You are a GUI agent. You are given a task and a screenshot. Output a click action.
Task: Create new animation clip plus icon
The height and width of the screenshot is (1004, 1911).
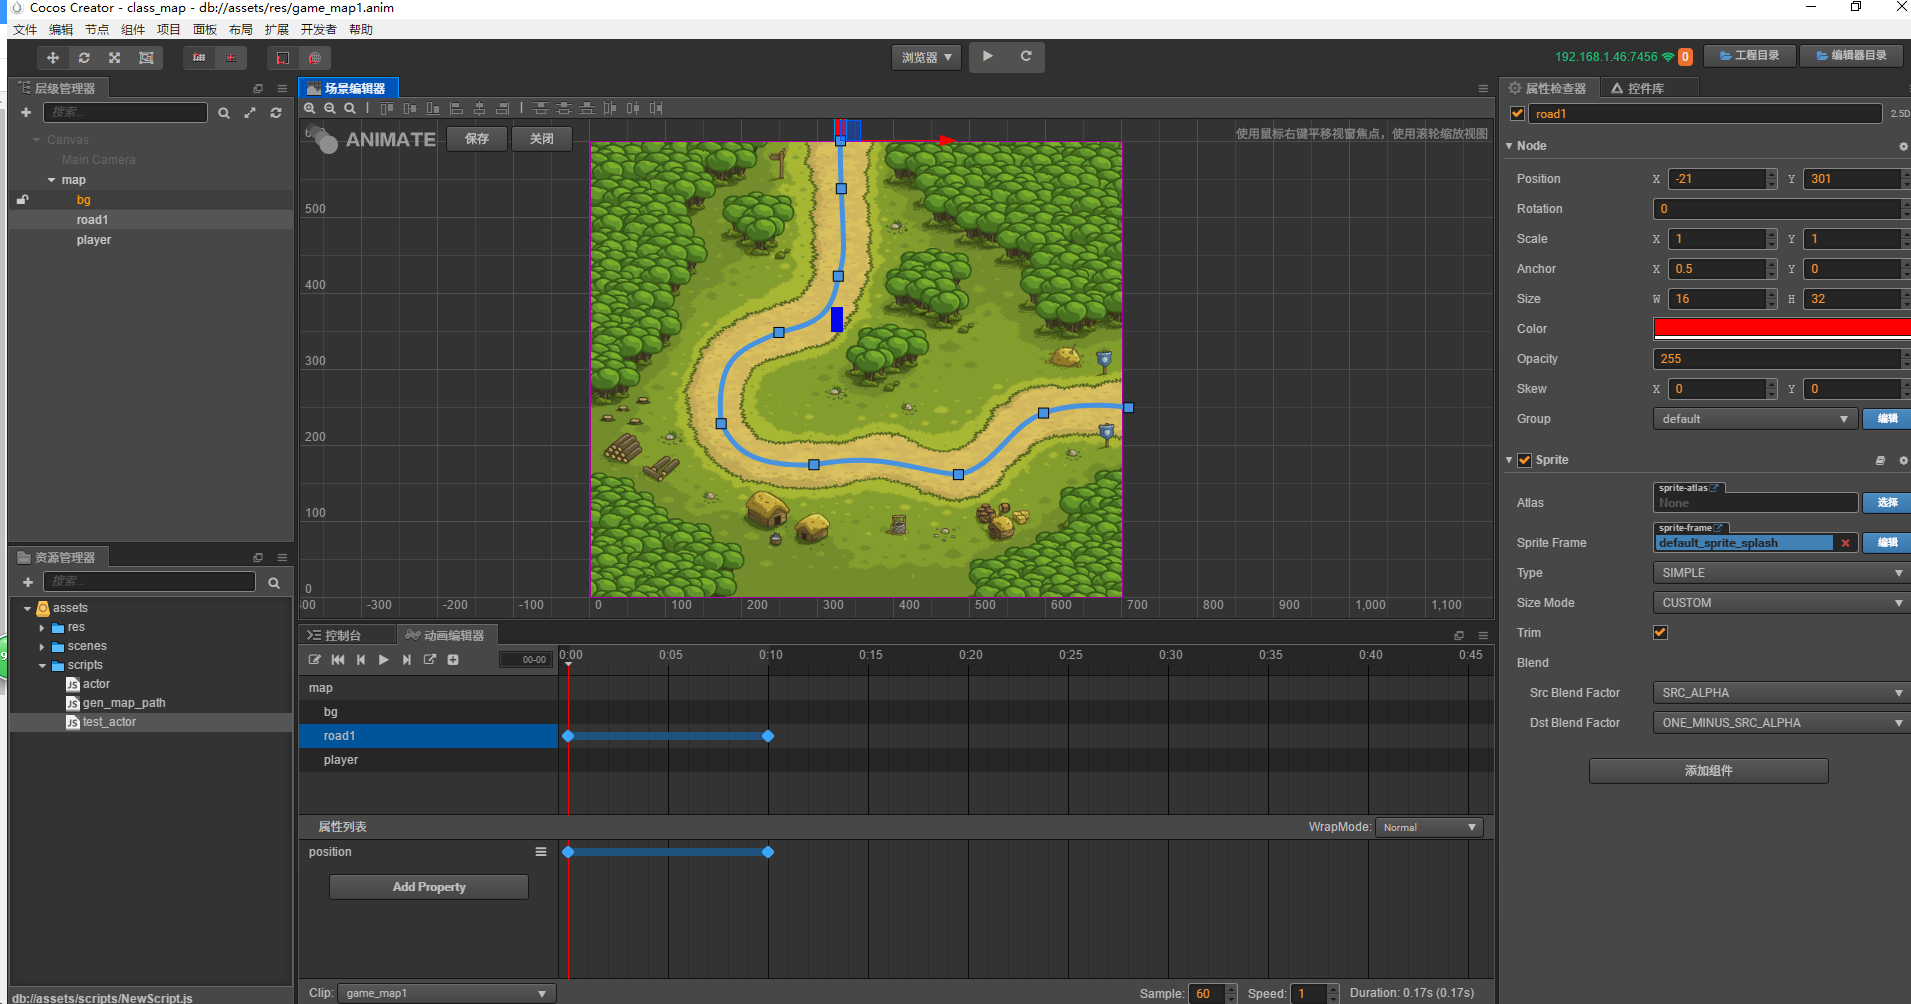click(453, 660)
